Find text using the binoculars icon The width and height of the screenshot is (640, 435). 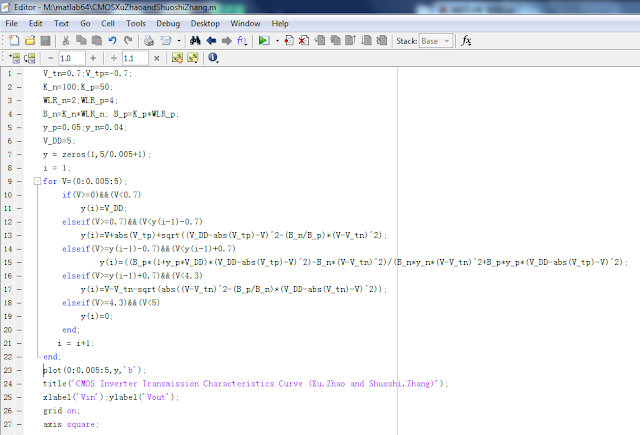click(195, 40)
